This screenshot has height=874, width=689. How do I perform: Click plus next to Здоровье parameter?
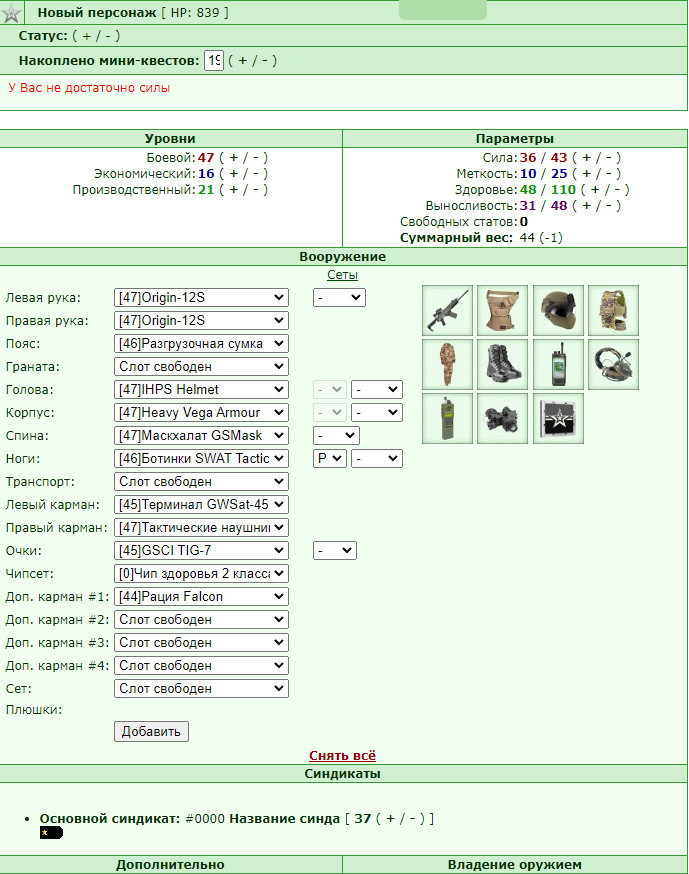595,190
